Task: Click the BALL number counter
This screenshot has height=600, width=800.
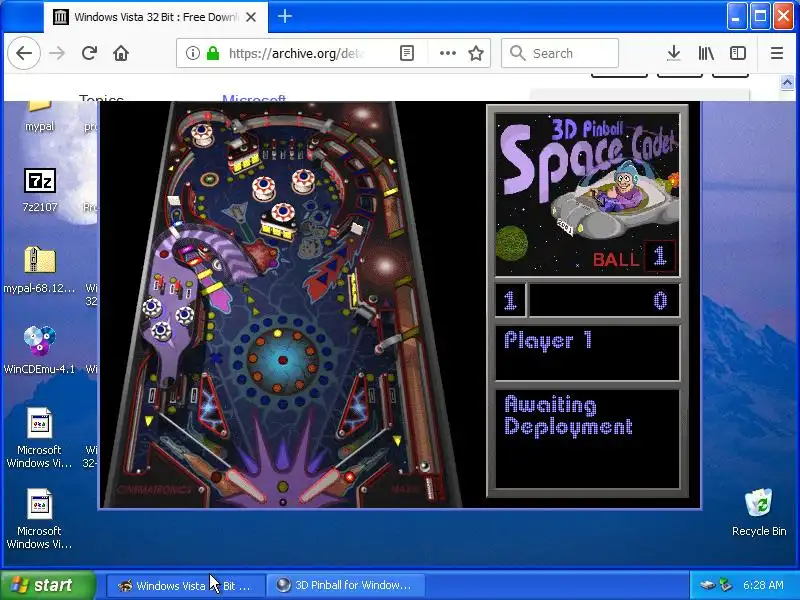Action: coord(660,256)
